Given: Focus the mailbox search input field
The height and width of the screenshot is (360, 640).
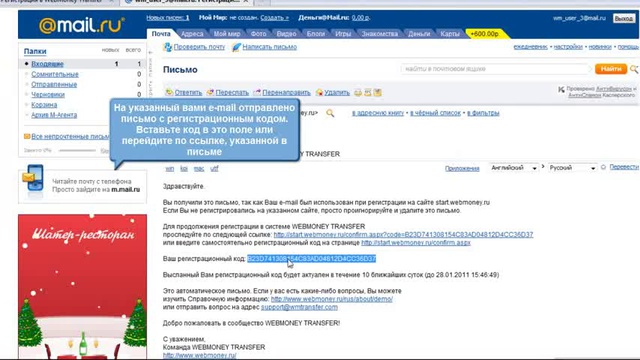Looking at the screenshot, I should pos(496,69).
